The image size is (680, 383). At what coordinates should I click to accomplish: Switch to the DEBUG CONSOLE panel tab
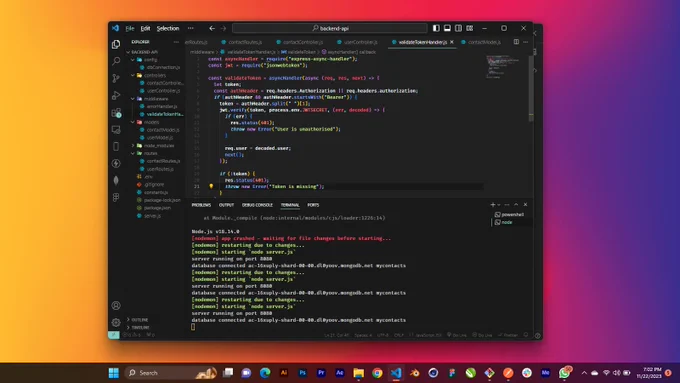257,205
